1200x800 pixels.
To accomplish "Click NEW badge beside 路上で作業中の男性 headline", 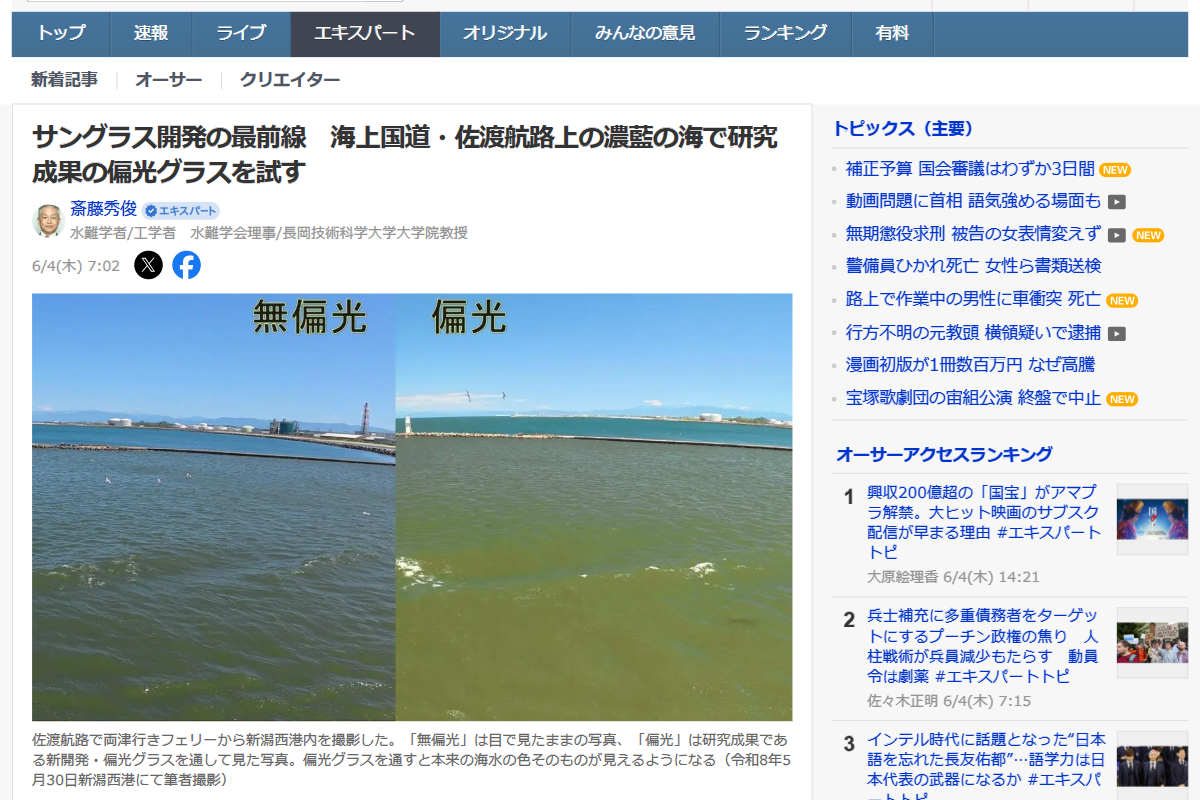I will (1122, 300).
